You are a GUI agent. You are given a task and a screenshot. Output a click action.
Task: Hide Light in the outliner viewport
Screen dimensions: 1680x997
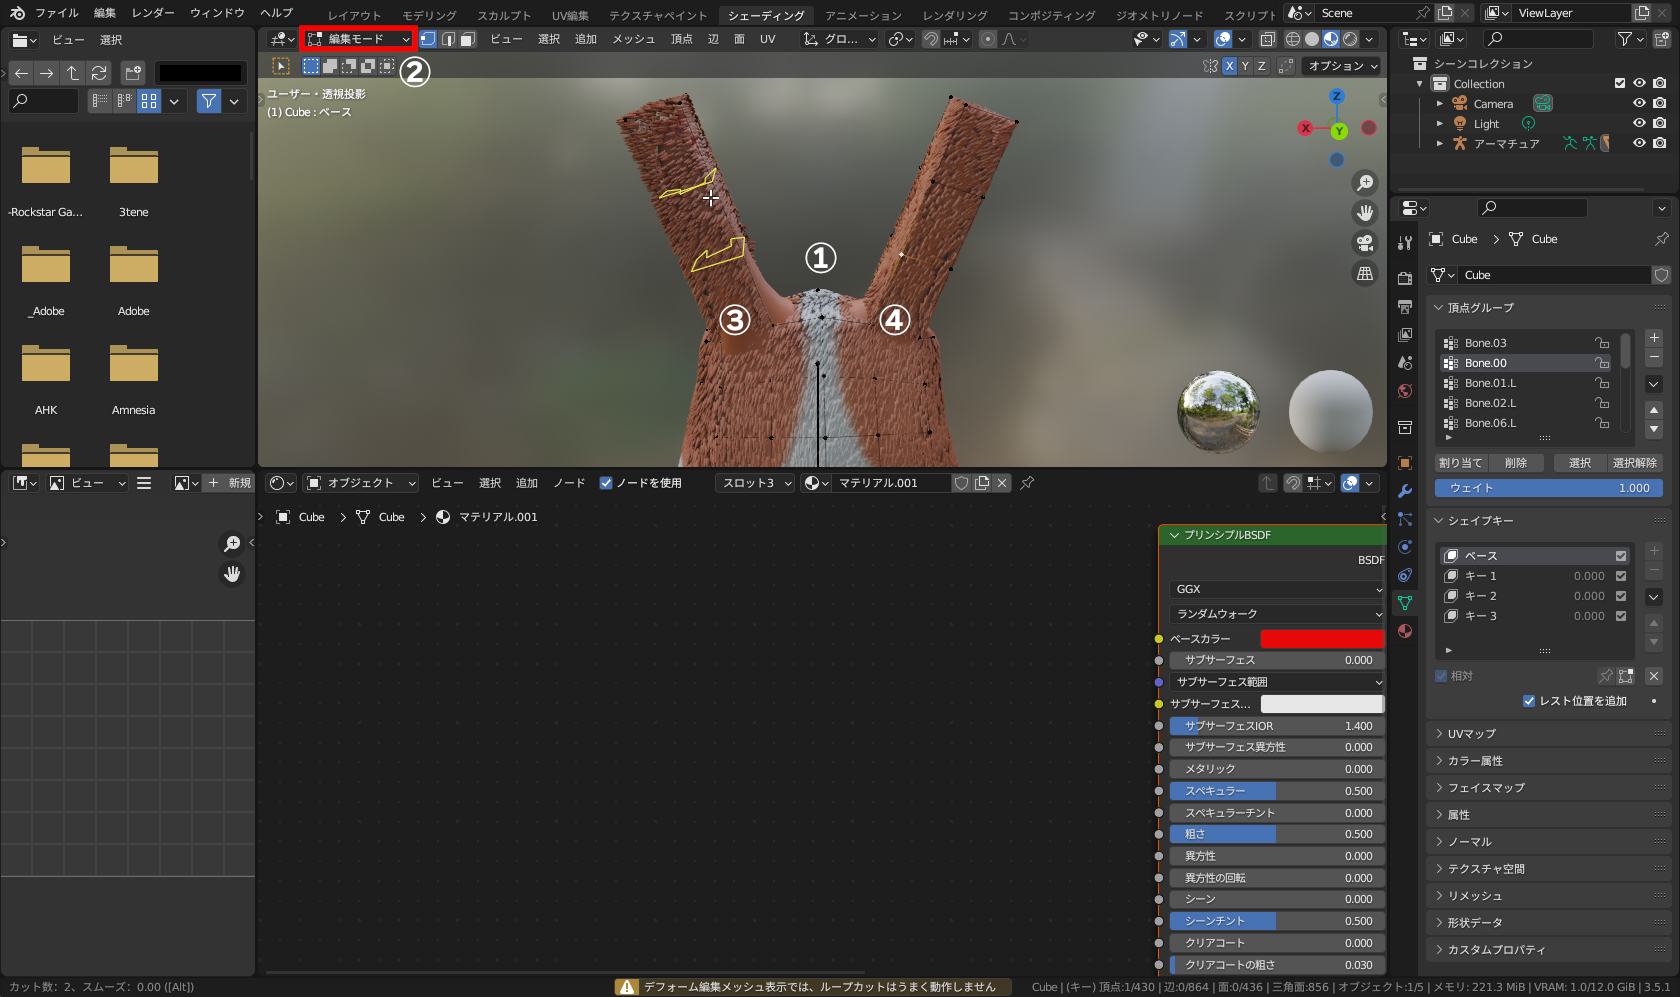click(x=1639, y=124)
